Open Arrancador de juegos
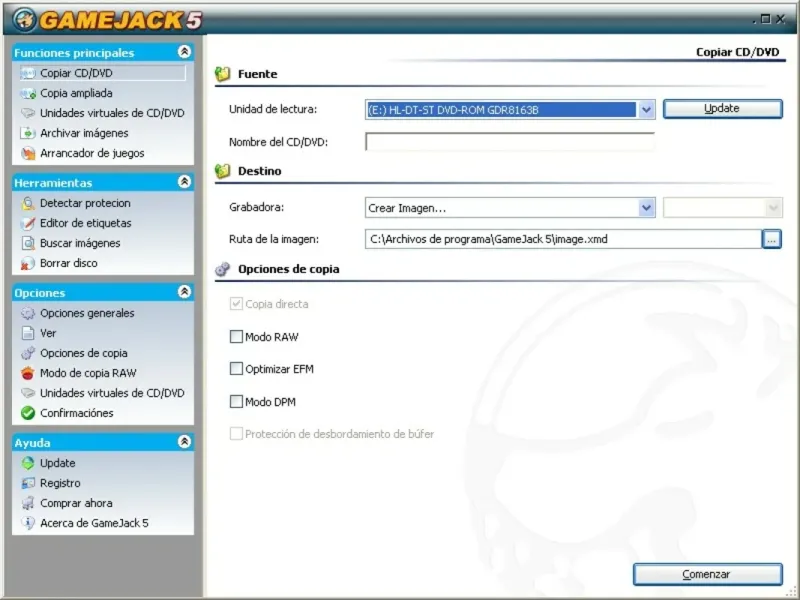Viewport: 800px width, 600px height. (92, 153)
